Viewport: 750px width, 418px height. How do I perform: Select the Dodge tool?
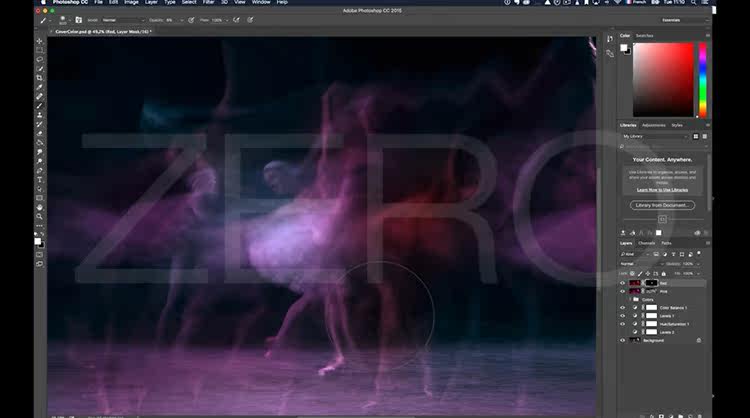coord(39,161)
